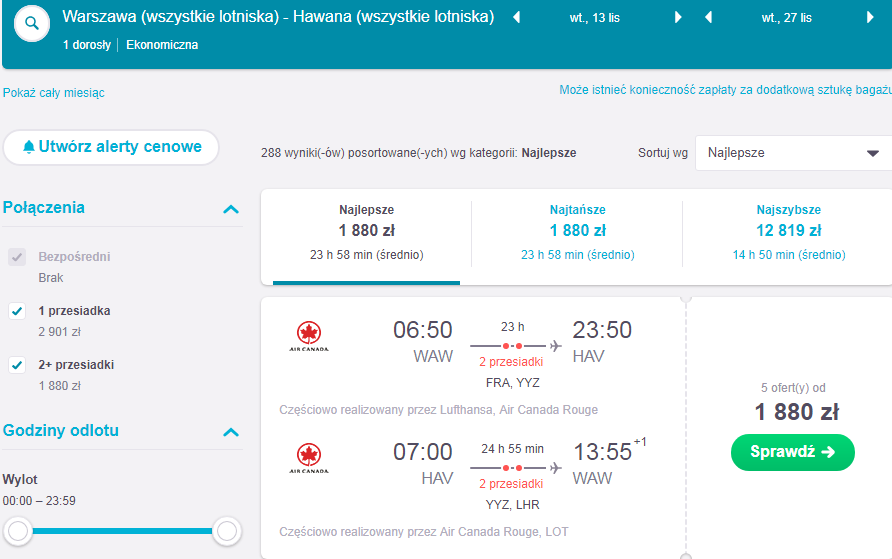Collapse the Godziny odlotu section

231,432
